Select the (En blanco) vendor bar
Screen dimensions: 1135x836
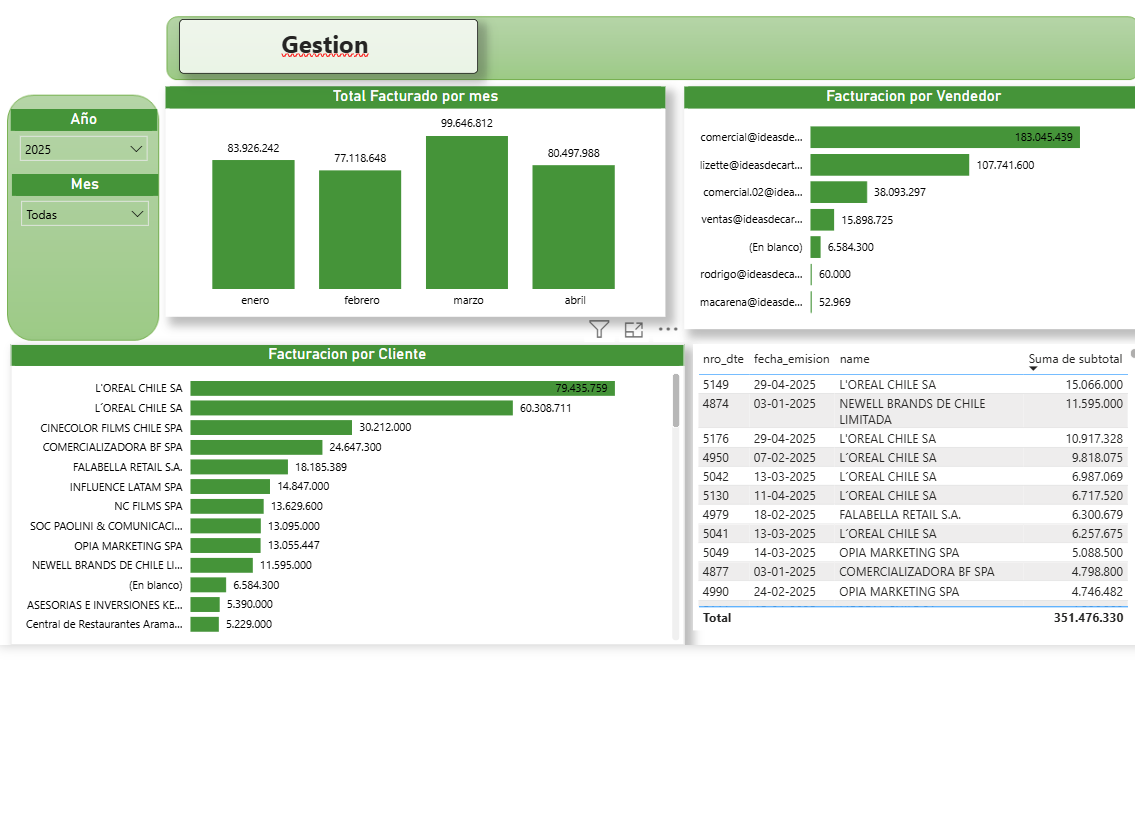[817, 247]
